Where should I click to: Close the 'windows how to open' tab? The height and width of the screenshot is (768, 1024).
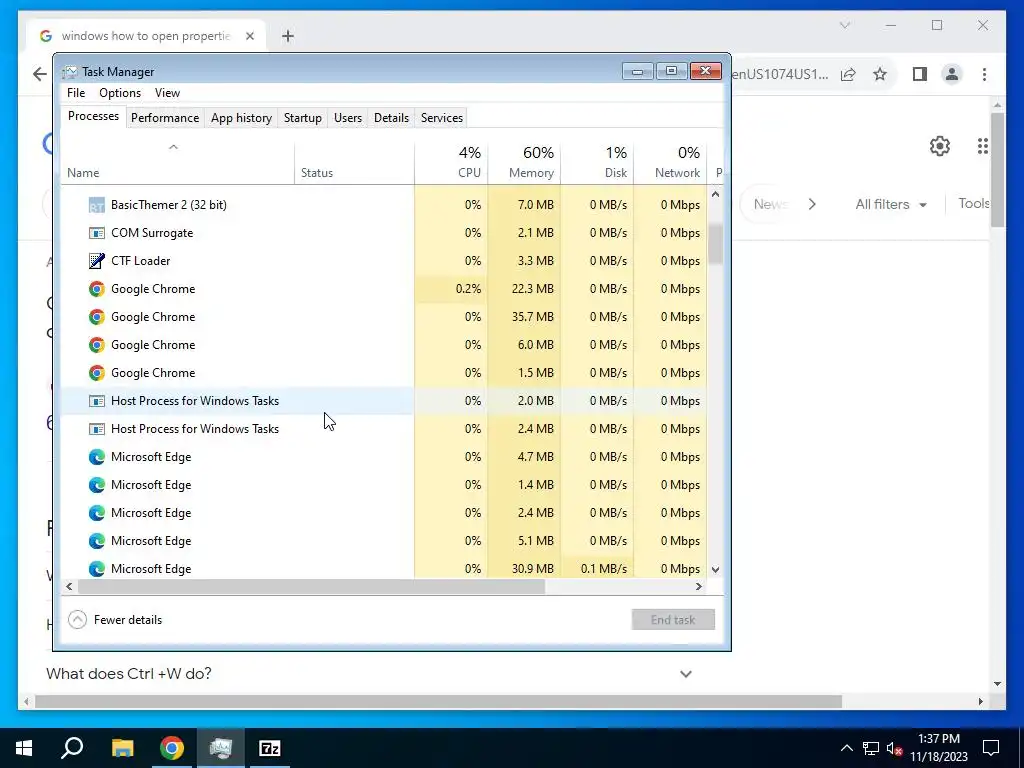[249, 36]
